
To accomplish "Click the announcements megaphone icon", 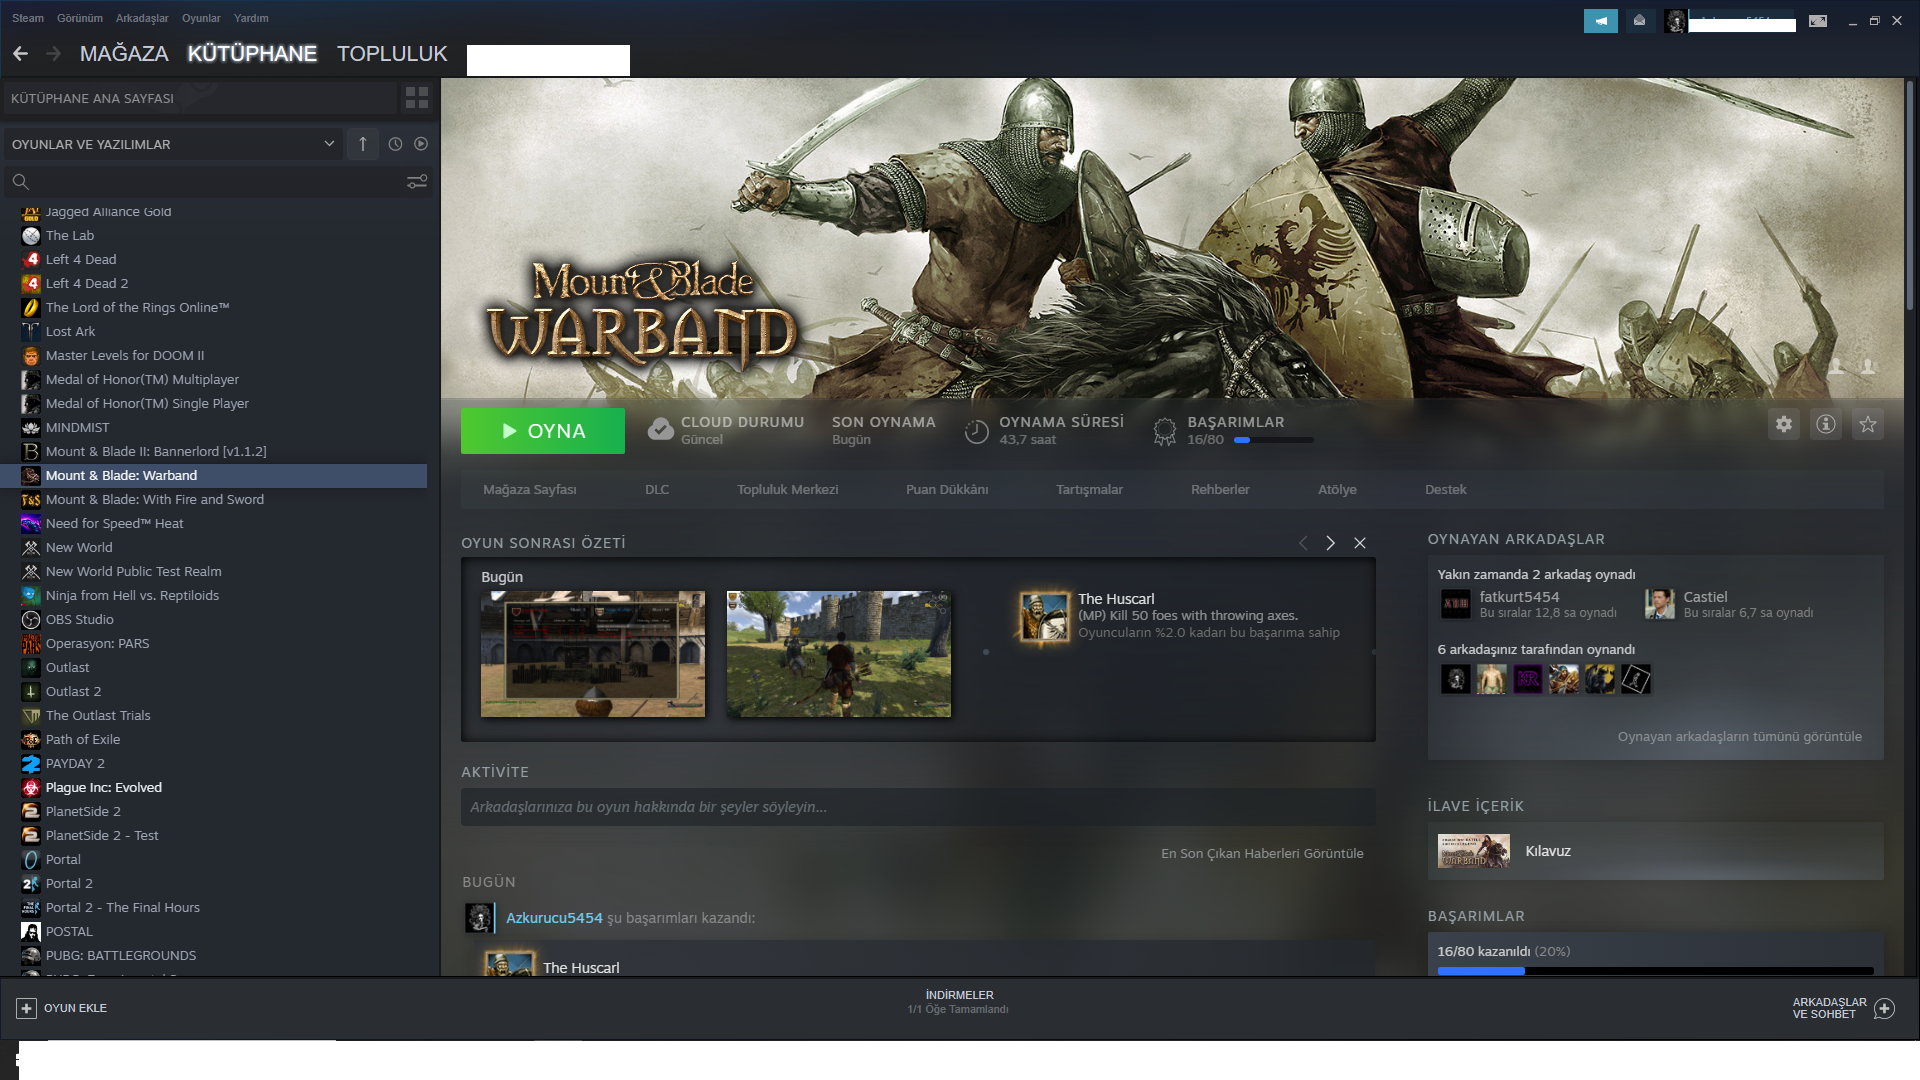I will point(1600,20).
